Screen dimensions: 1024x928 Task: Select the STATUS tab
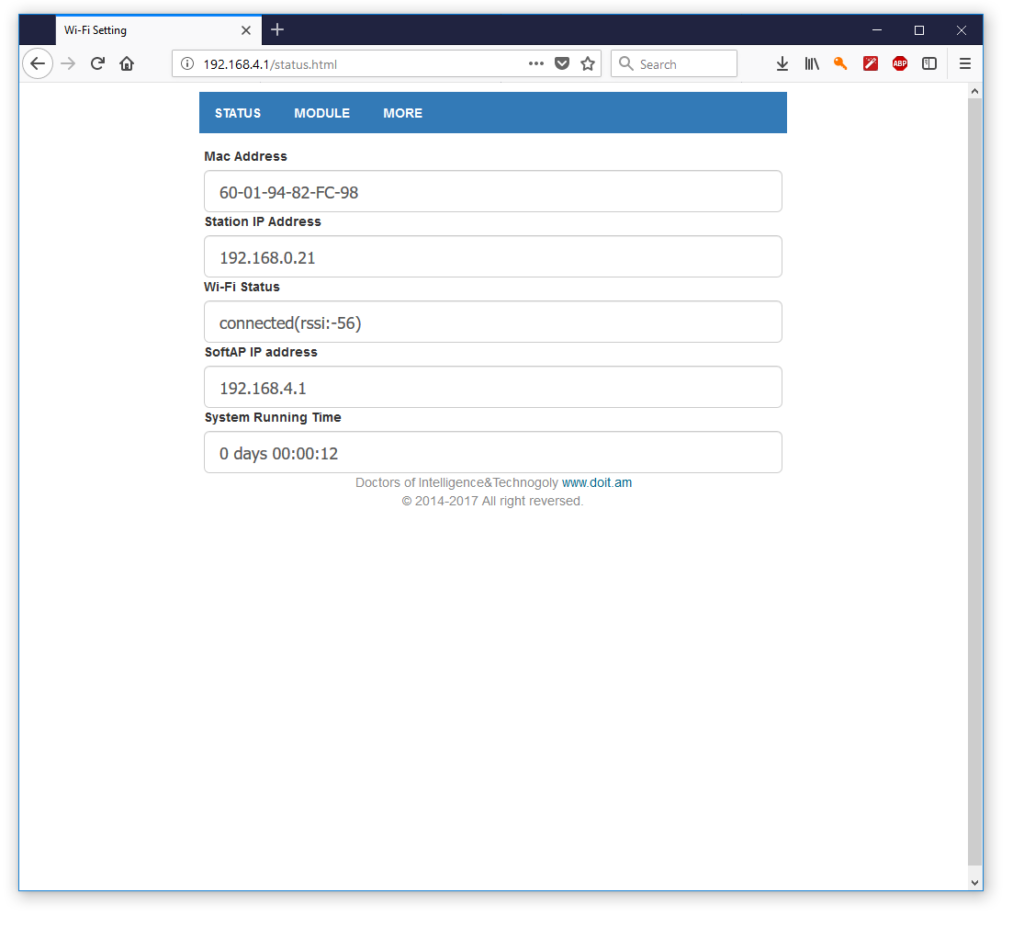237,112
